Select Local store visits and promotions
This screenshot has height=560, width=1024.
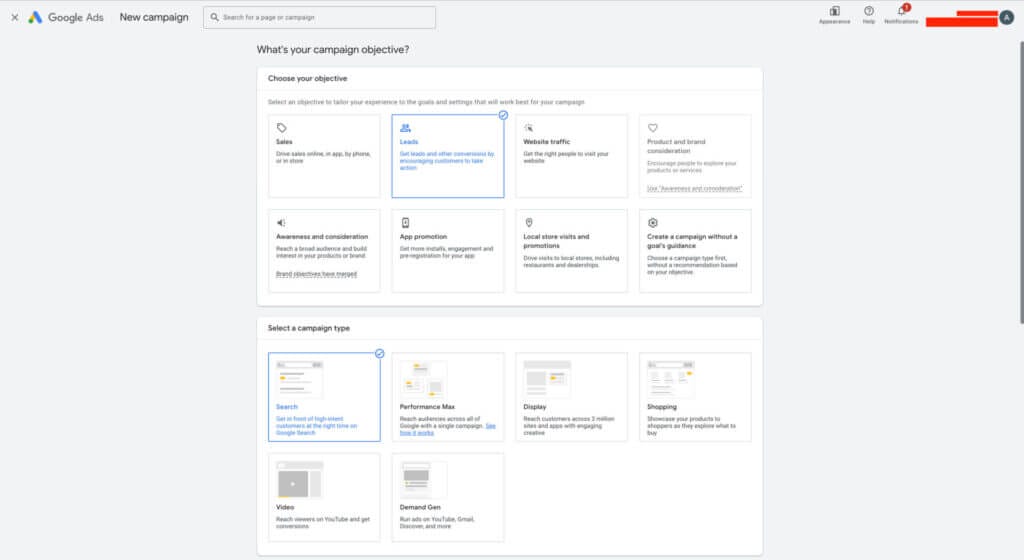pos(571,251)
